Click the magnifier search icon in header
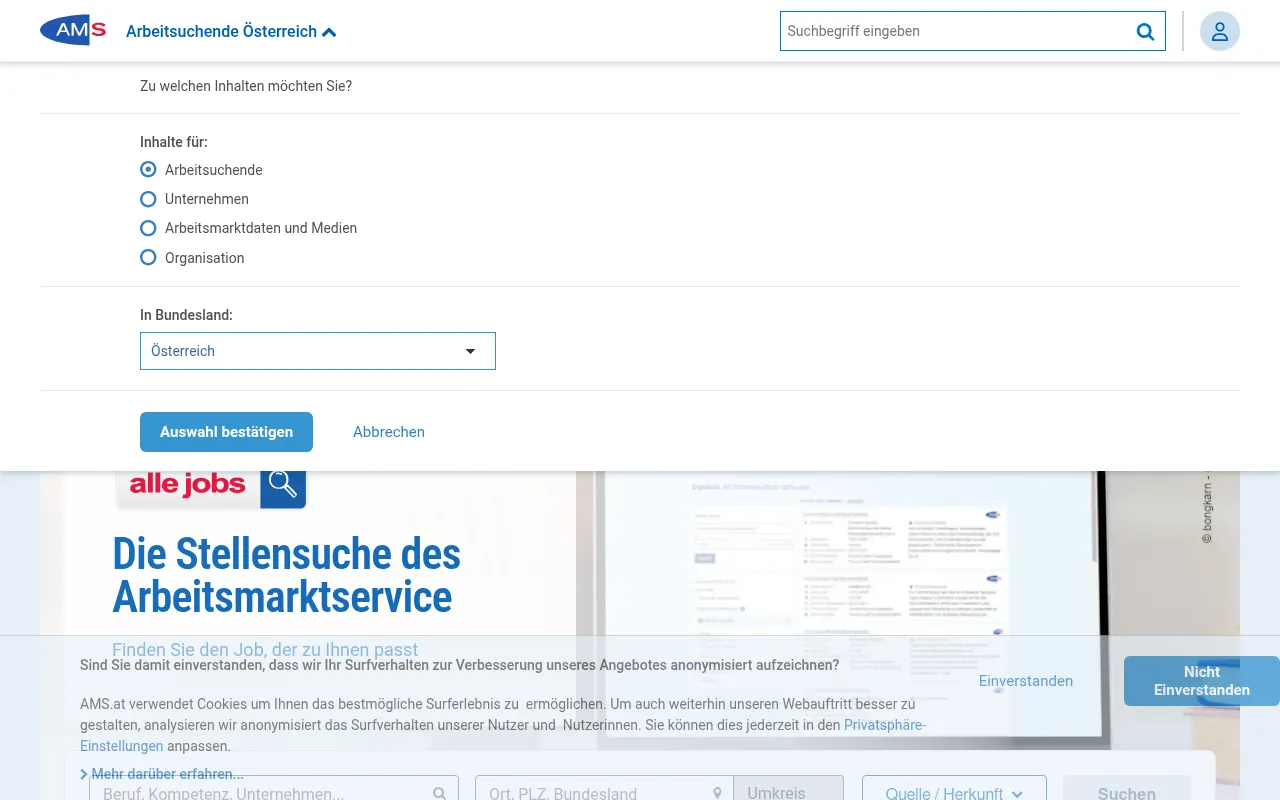This screenshot has height=800, width=1280. [x=1145, y=31]
